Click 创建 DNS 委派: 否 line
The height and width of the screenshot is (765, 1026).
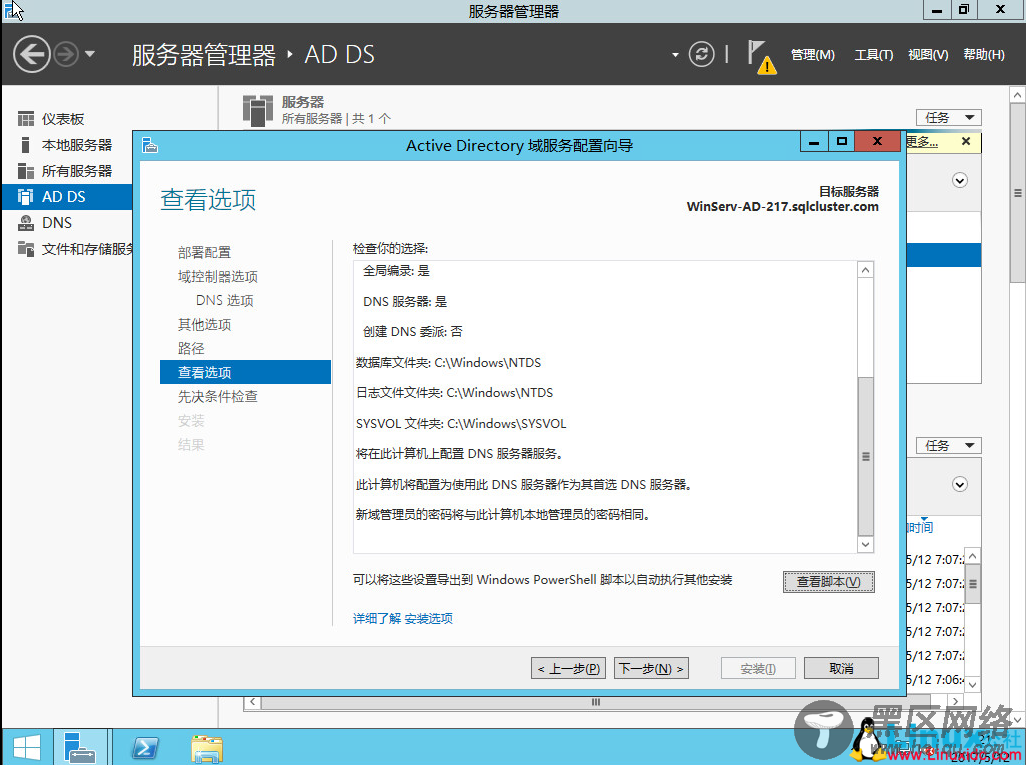click(x=412, y=332)
